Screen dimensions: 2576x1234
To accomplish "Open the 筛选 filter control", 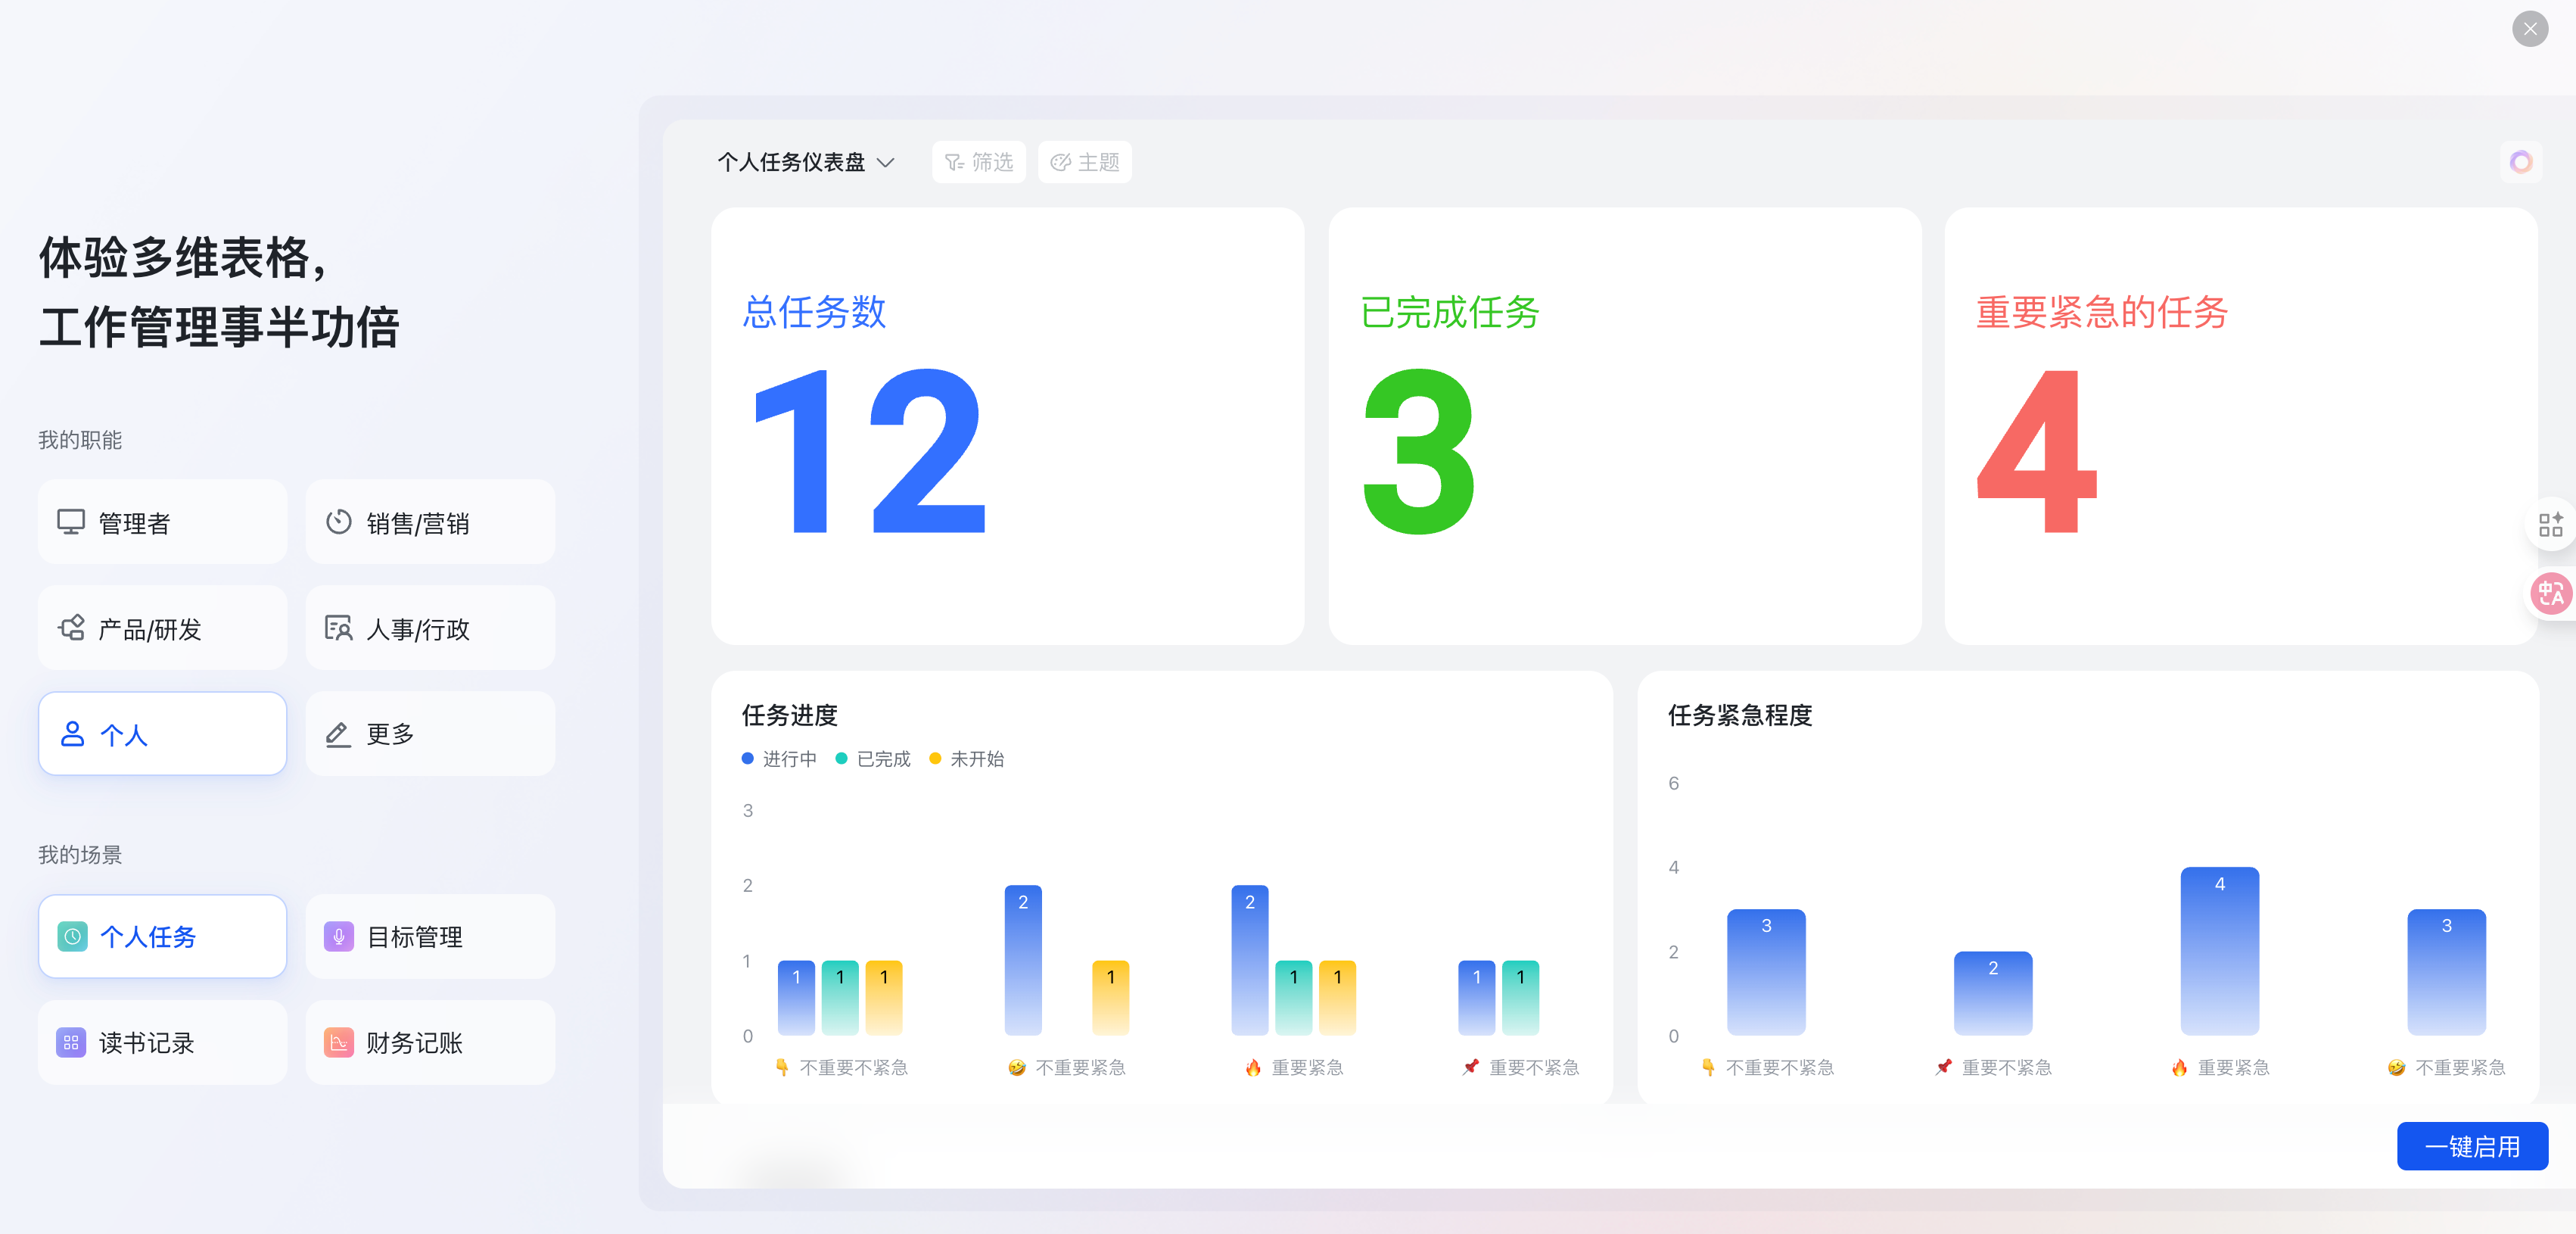I will pos(978,162).
